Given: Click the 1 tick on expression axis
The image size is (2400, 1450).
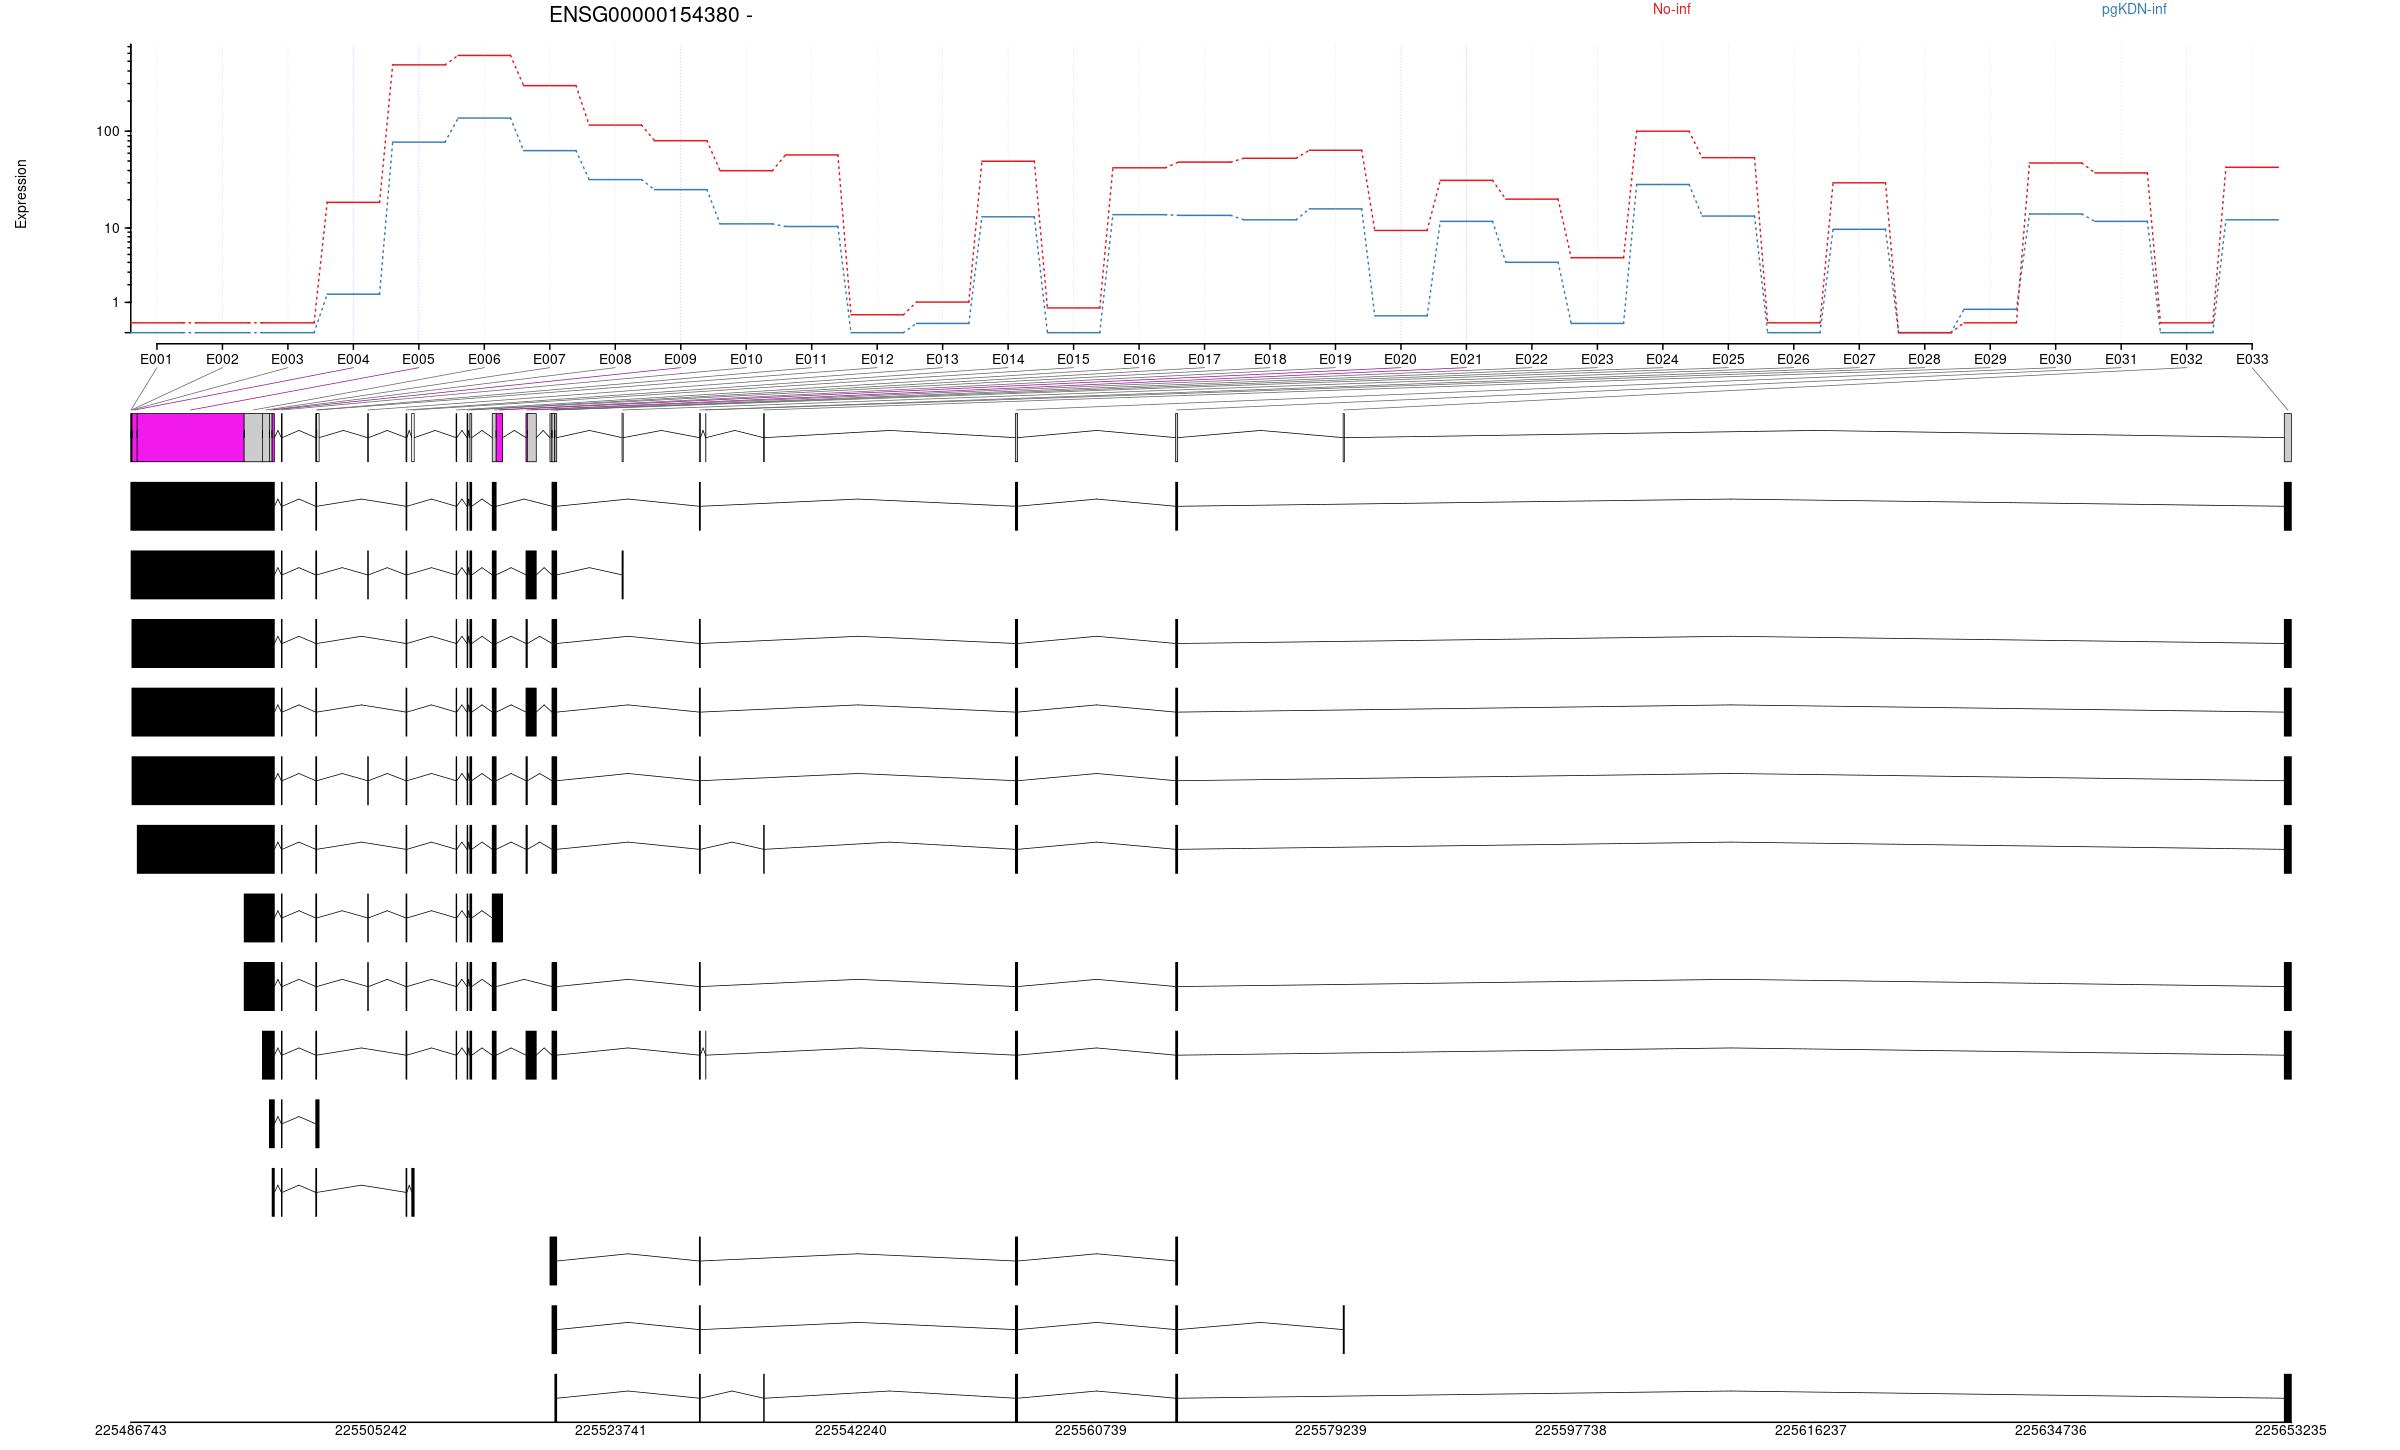Looking at the screenshot, I should 116,302.
